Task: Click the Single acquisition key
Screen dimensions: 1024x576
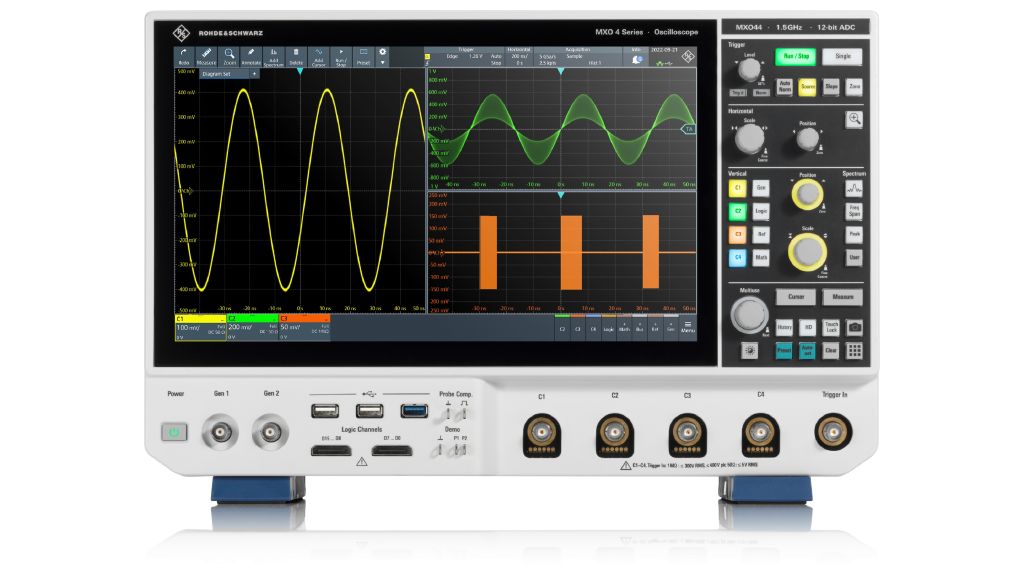Action: 842,56
